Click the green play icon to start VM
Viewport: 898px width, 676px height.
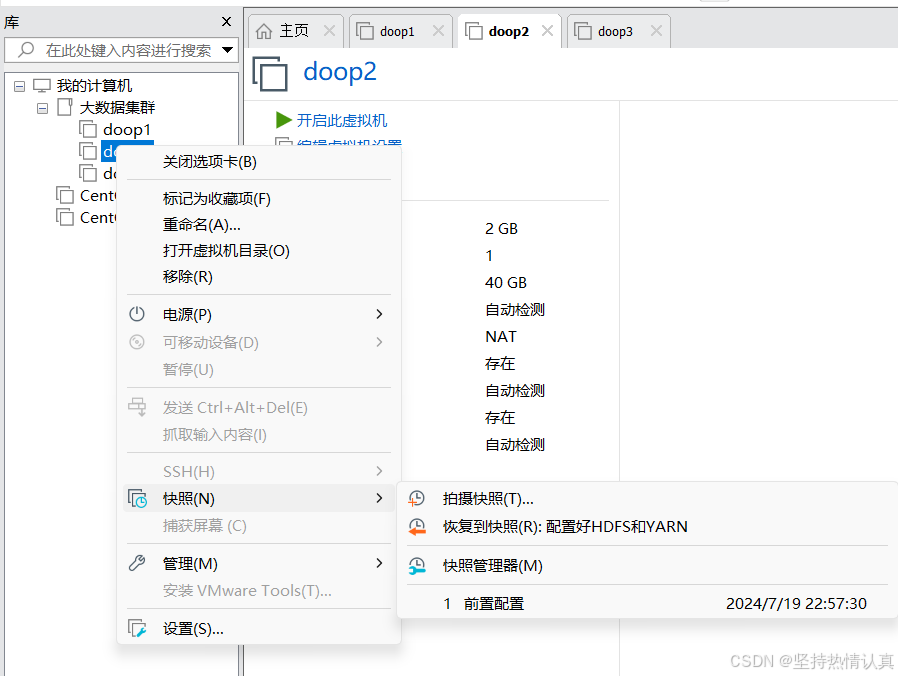click(283, 120)
